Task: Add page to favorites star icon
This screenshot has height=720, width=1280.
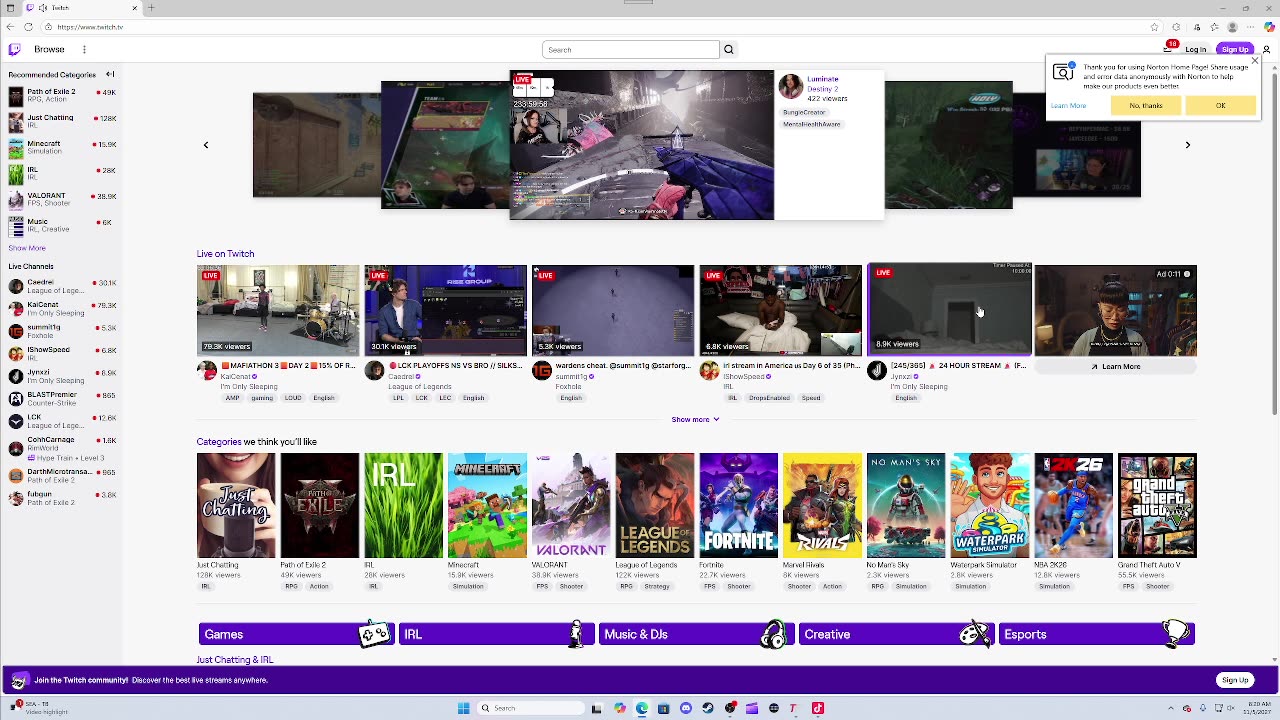Action: click(1155, 27)
